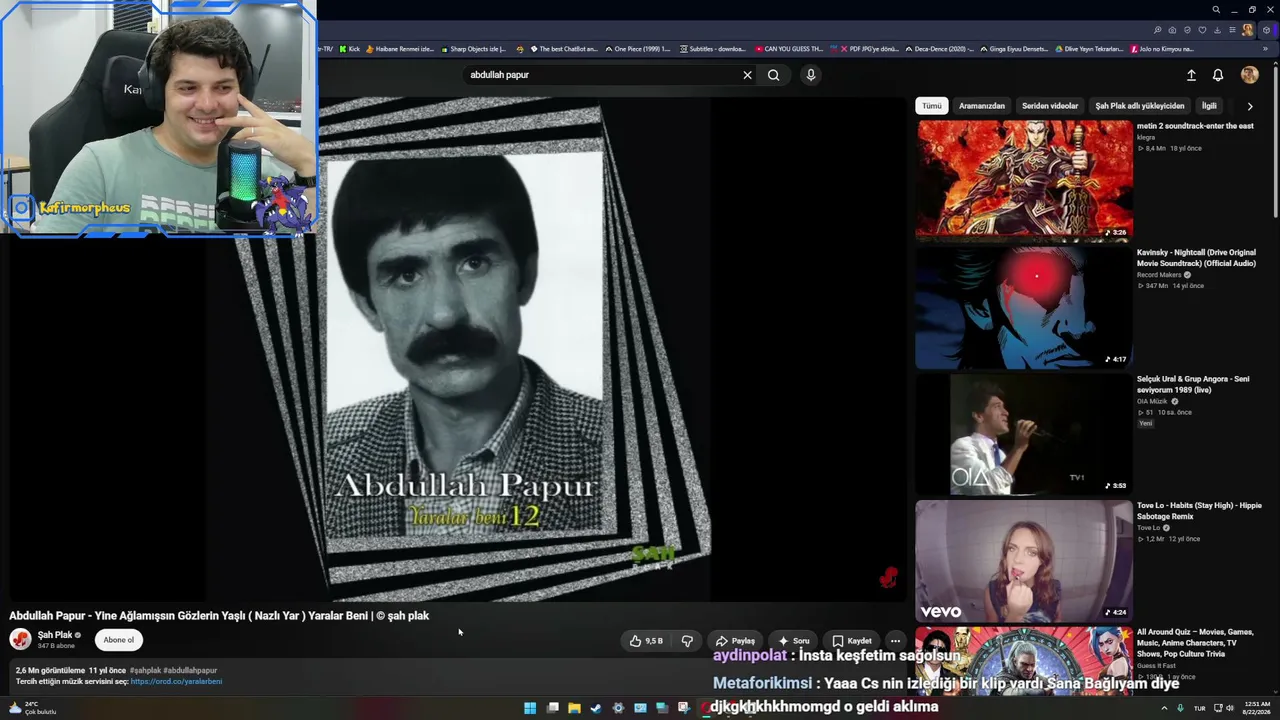Click the Soru button
Image resolution: width=1280 pixels, height=720 pixels.
pyautogui.click(x=794, y=641)
